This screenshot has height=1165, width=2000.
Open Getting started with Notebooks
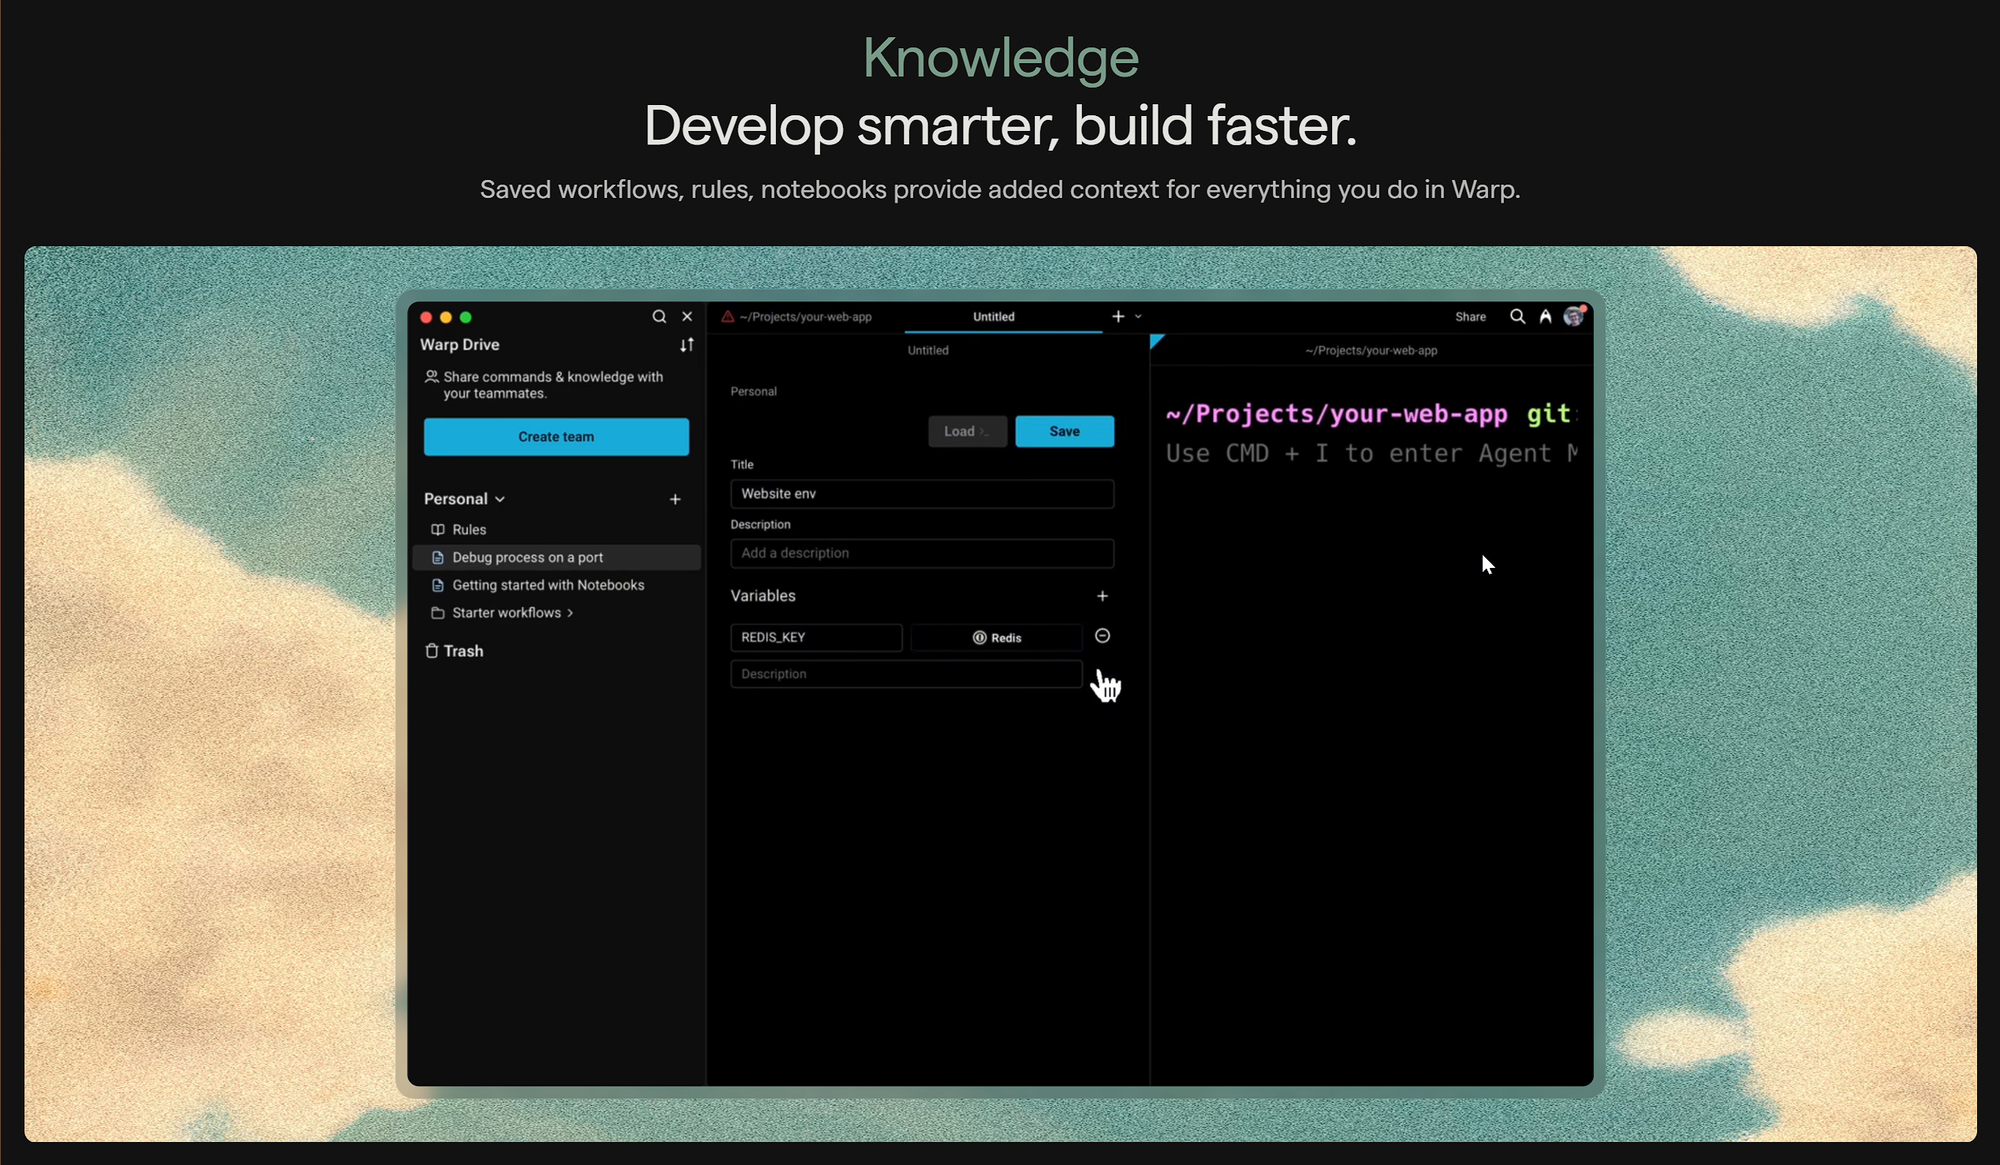(556, 585)
